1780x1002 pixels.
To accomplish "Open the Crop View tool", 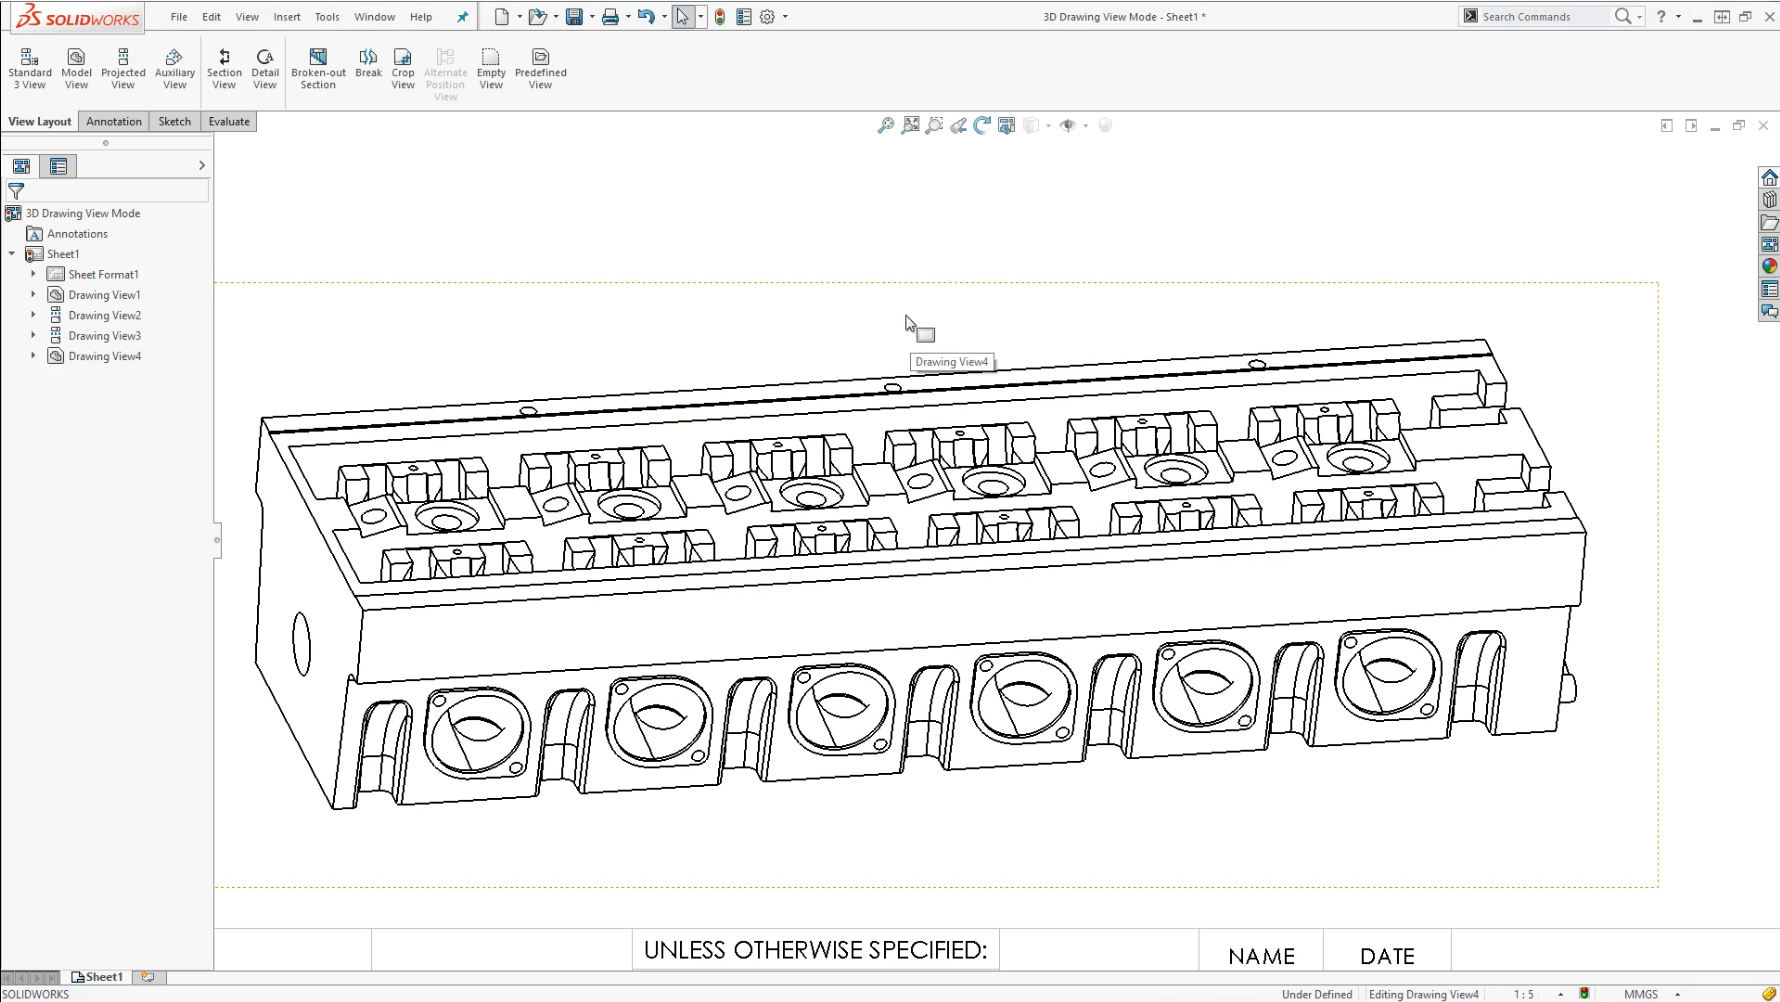I will coord(403,65).
